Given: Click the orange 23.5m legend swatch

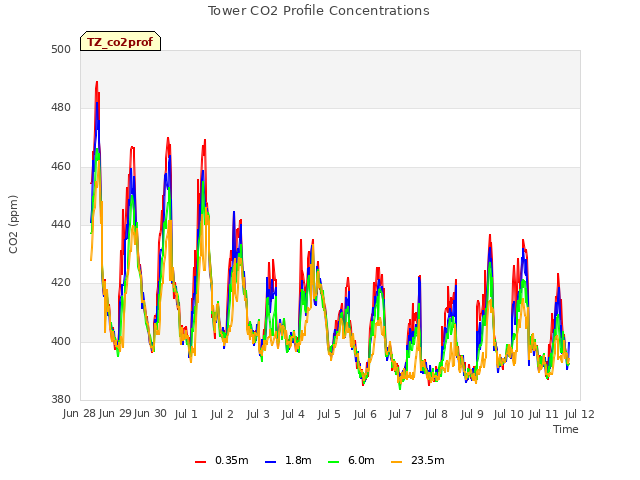Looking at the screenshot, I should 397,462.
